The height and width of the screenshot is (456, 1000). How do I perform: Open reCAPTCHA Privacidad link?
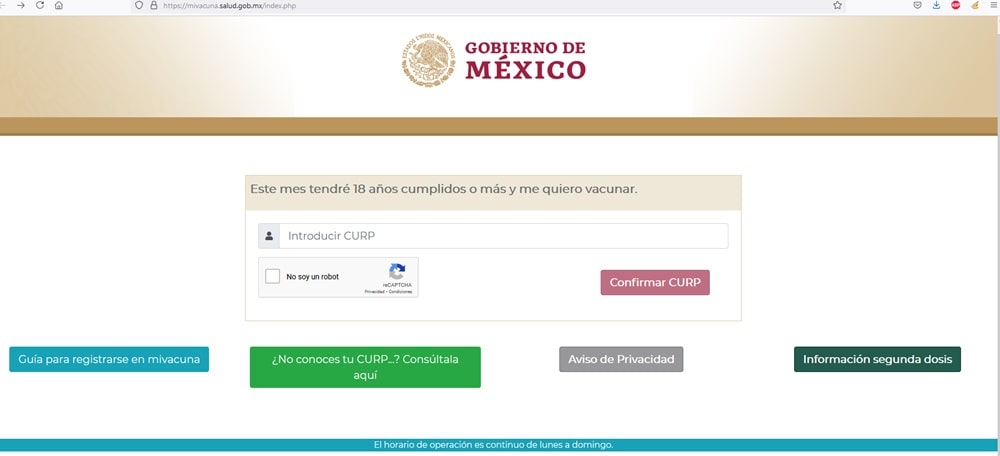[x=375, y=292]
